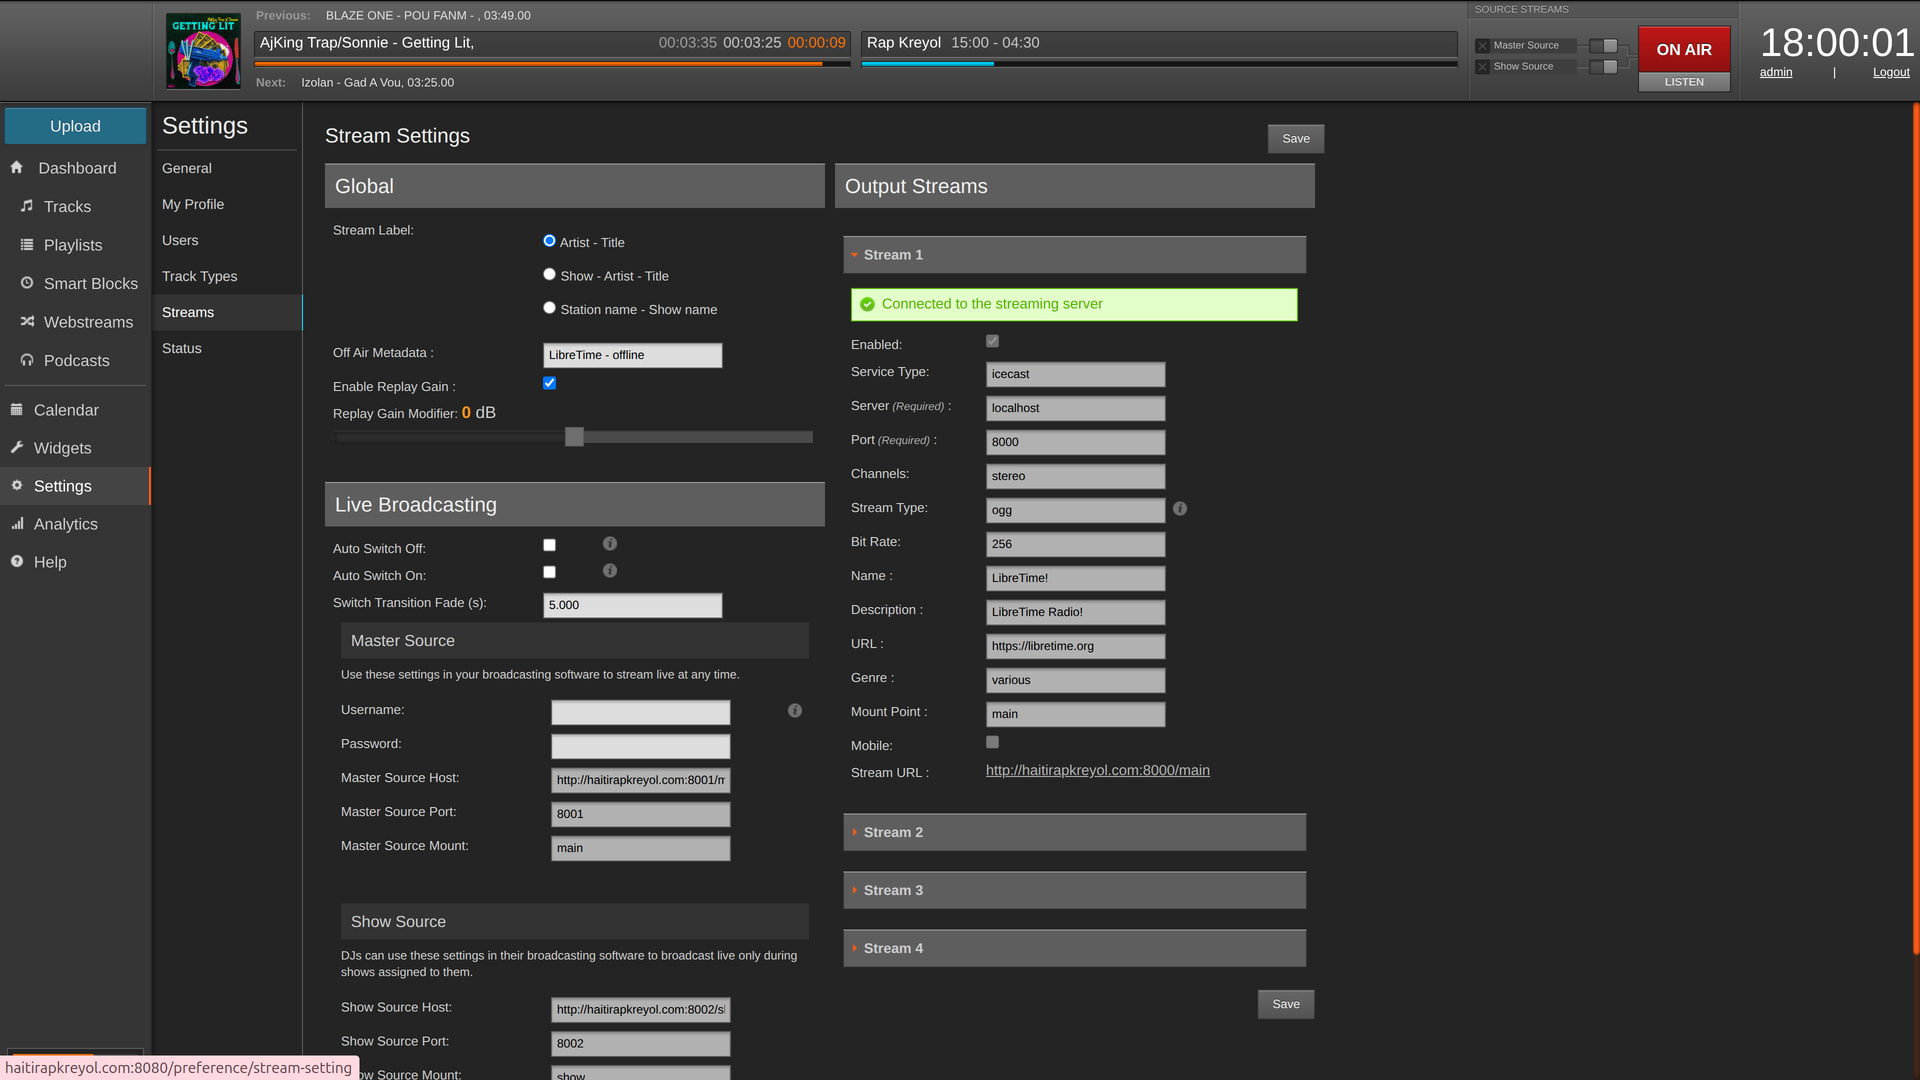Click the top Save button

1295,139
